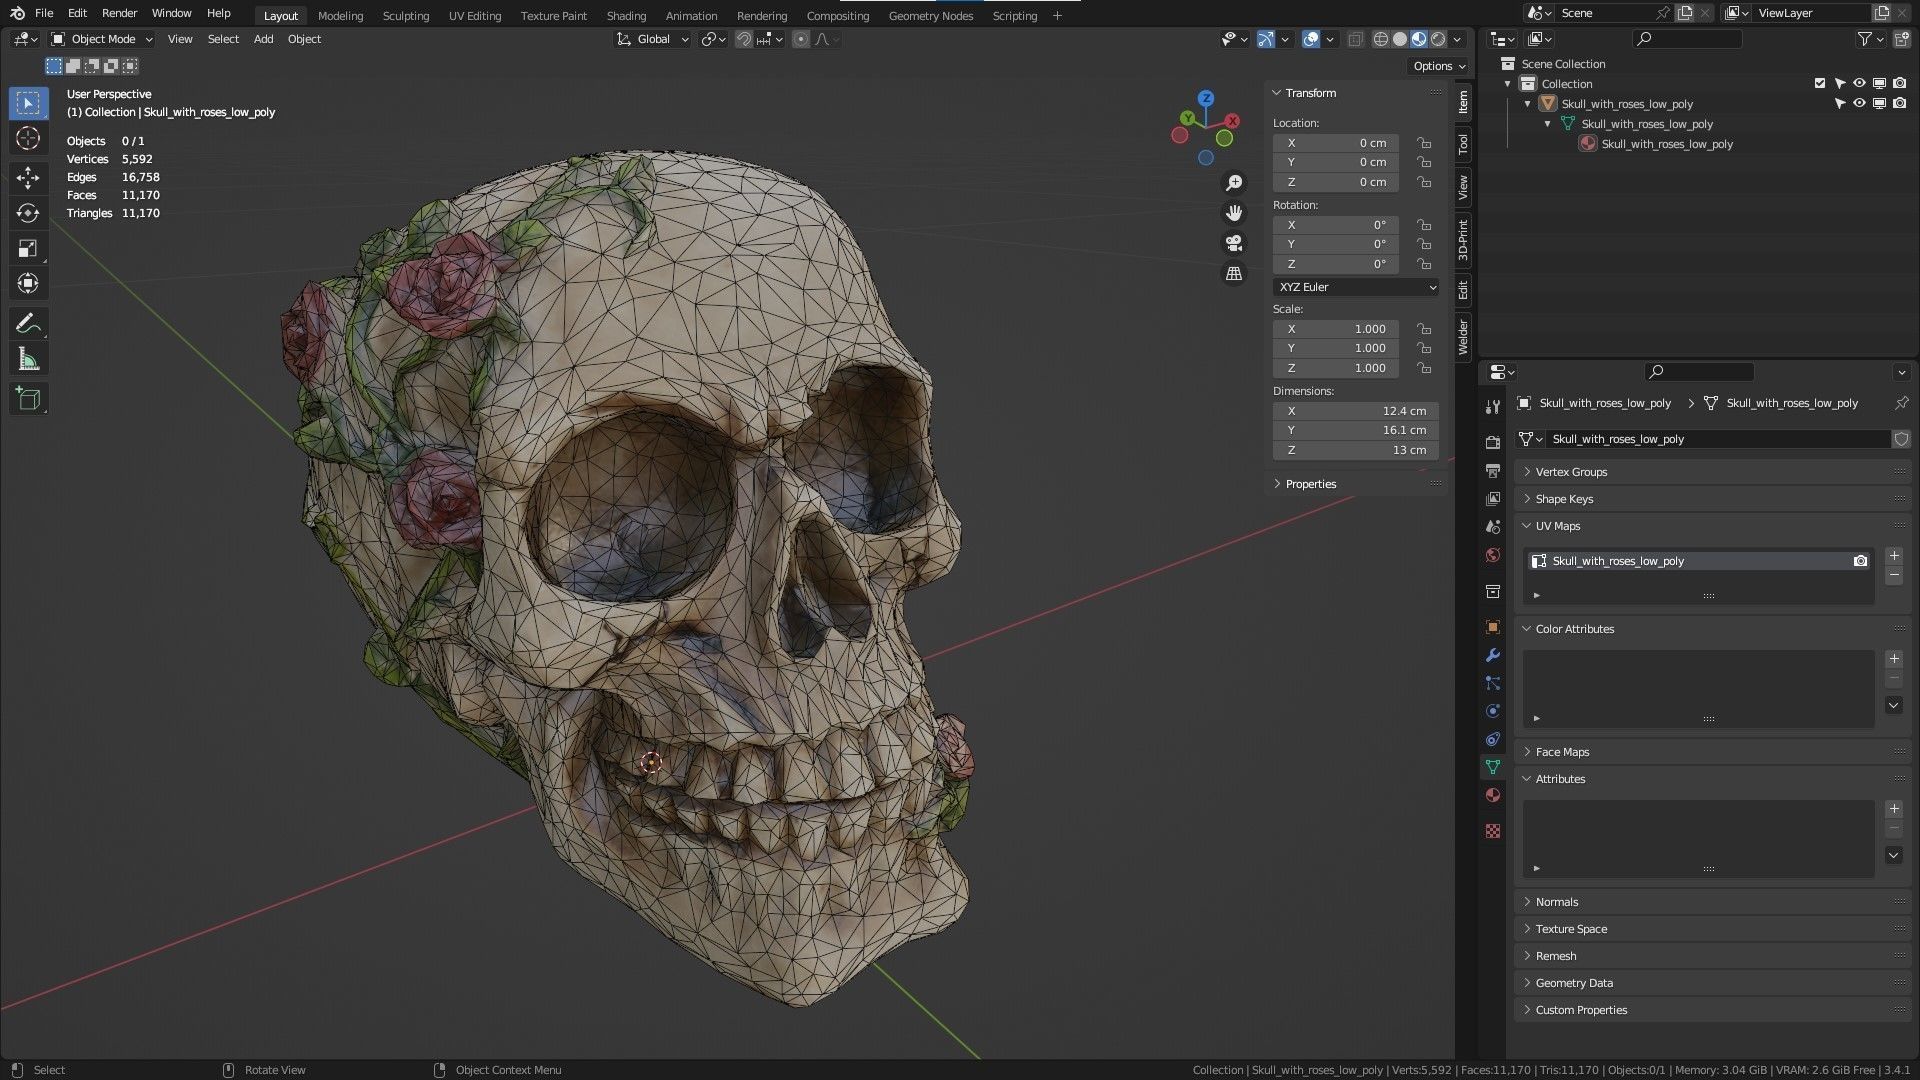Select the Annotate tool

(x=28, y=324)
